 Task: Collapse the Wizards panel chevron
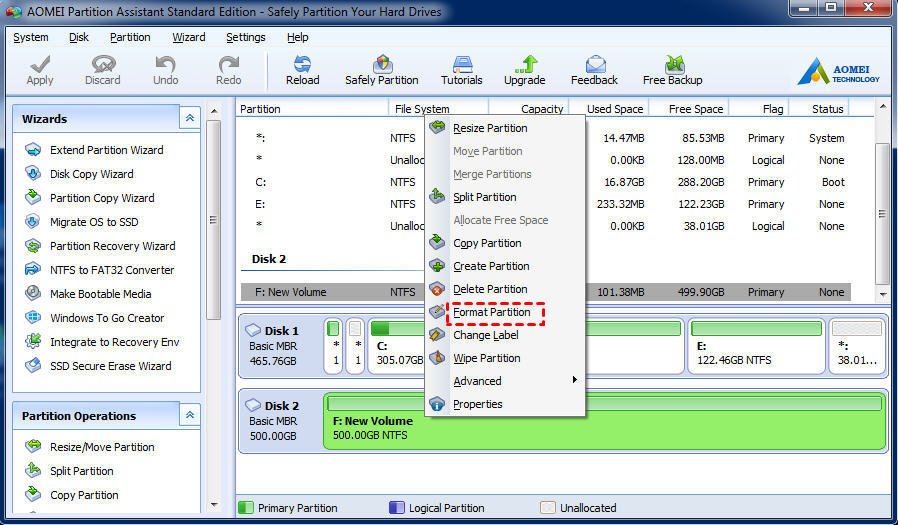click(x=190, y=119)
